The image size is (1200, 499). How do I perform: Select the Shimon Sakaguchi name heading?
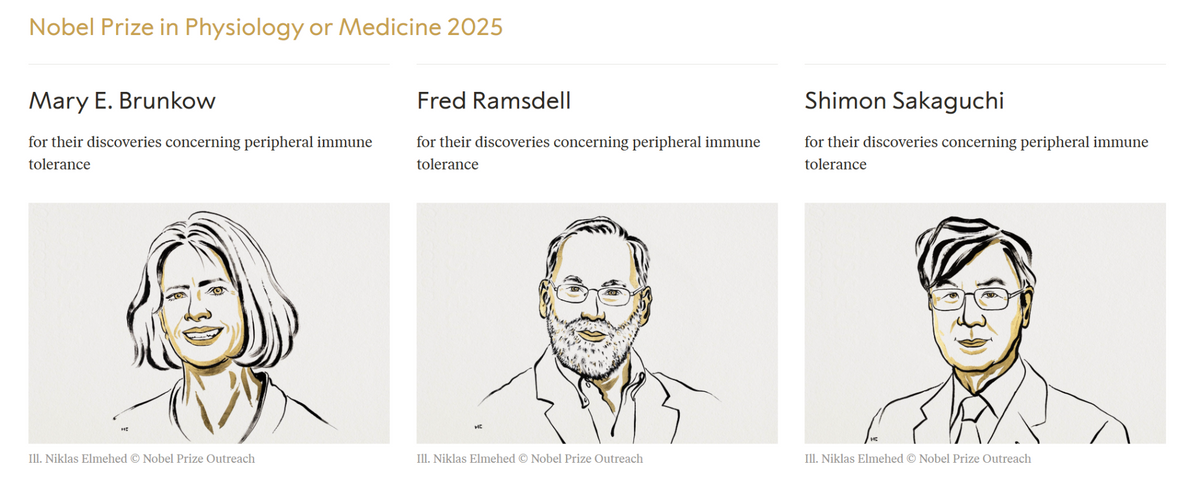pyautogui.click(x=904, y=101)
